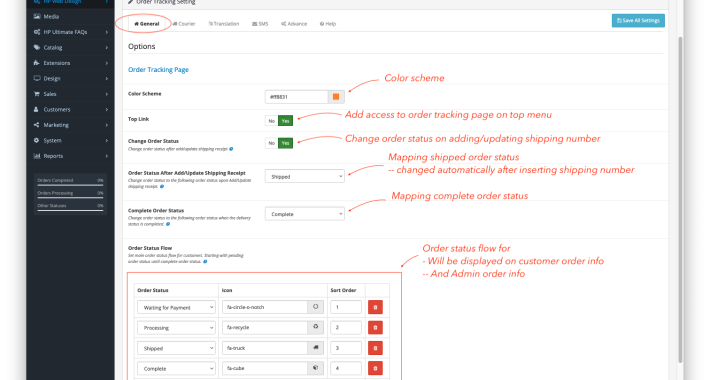Click the Design monitor icon in sidebar

click(x=37, y=78)
